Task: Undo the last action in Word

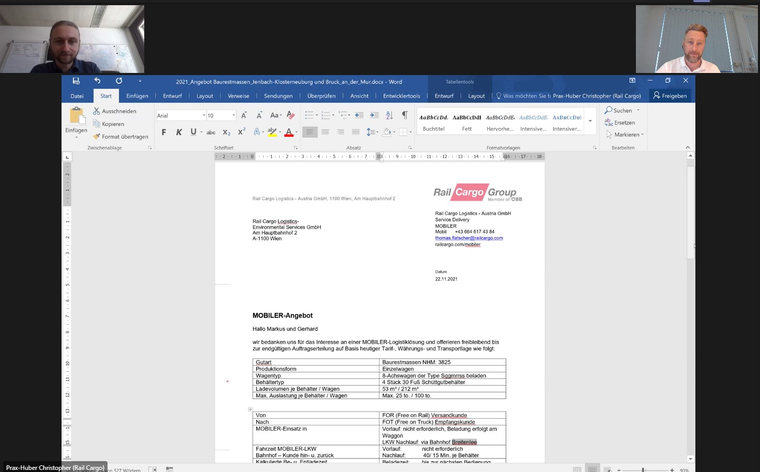Action: [x=97, y=81]
